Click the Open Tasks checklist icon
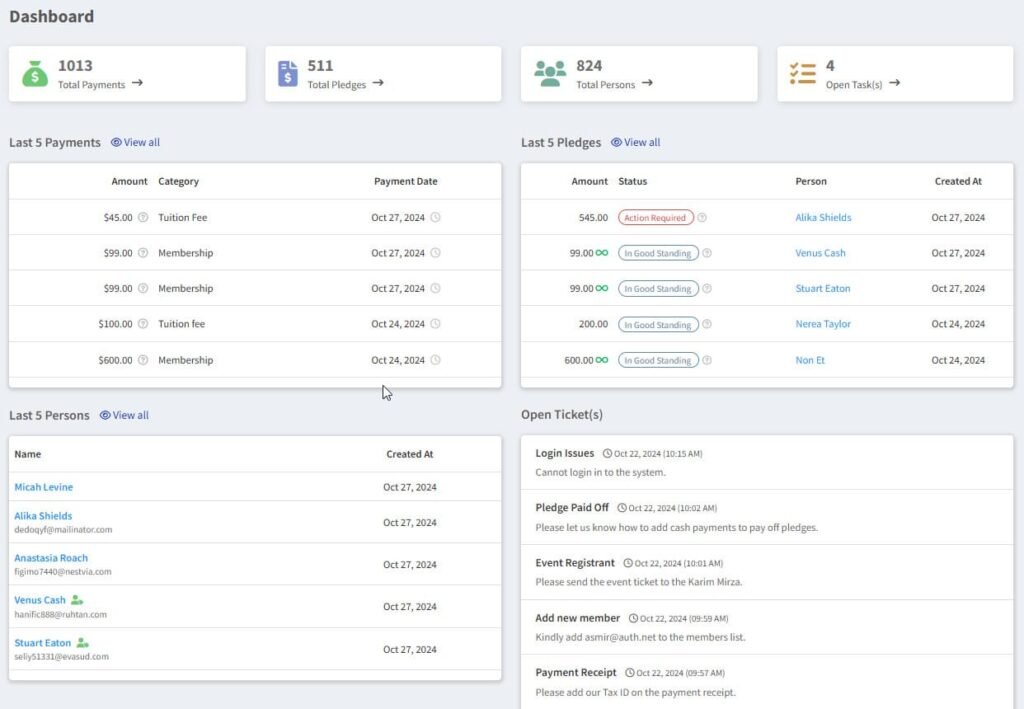The height and width of the screenshot is (709, 1024). tap(803, 73)
